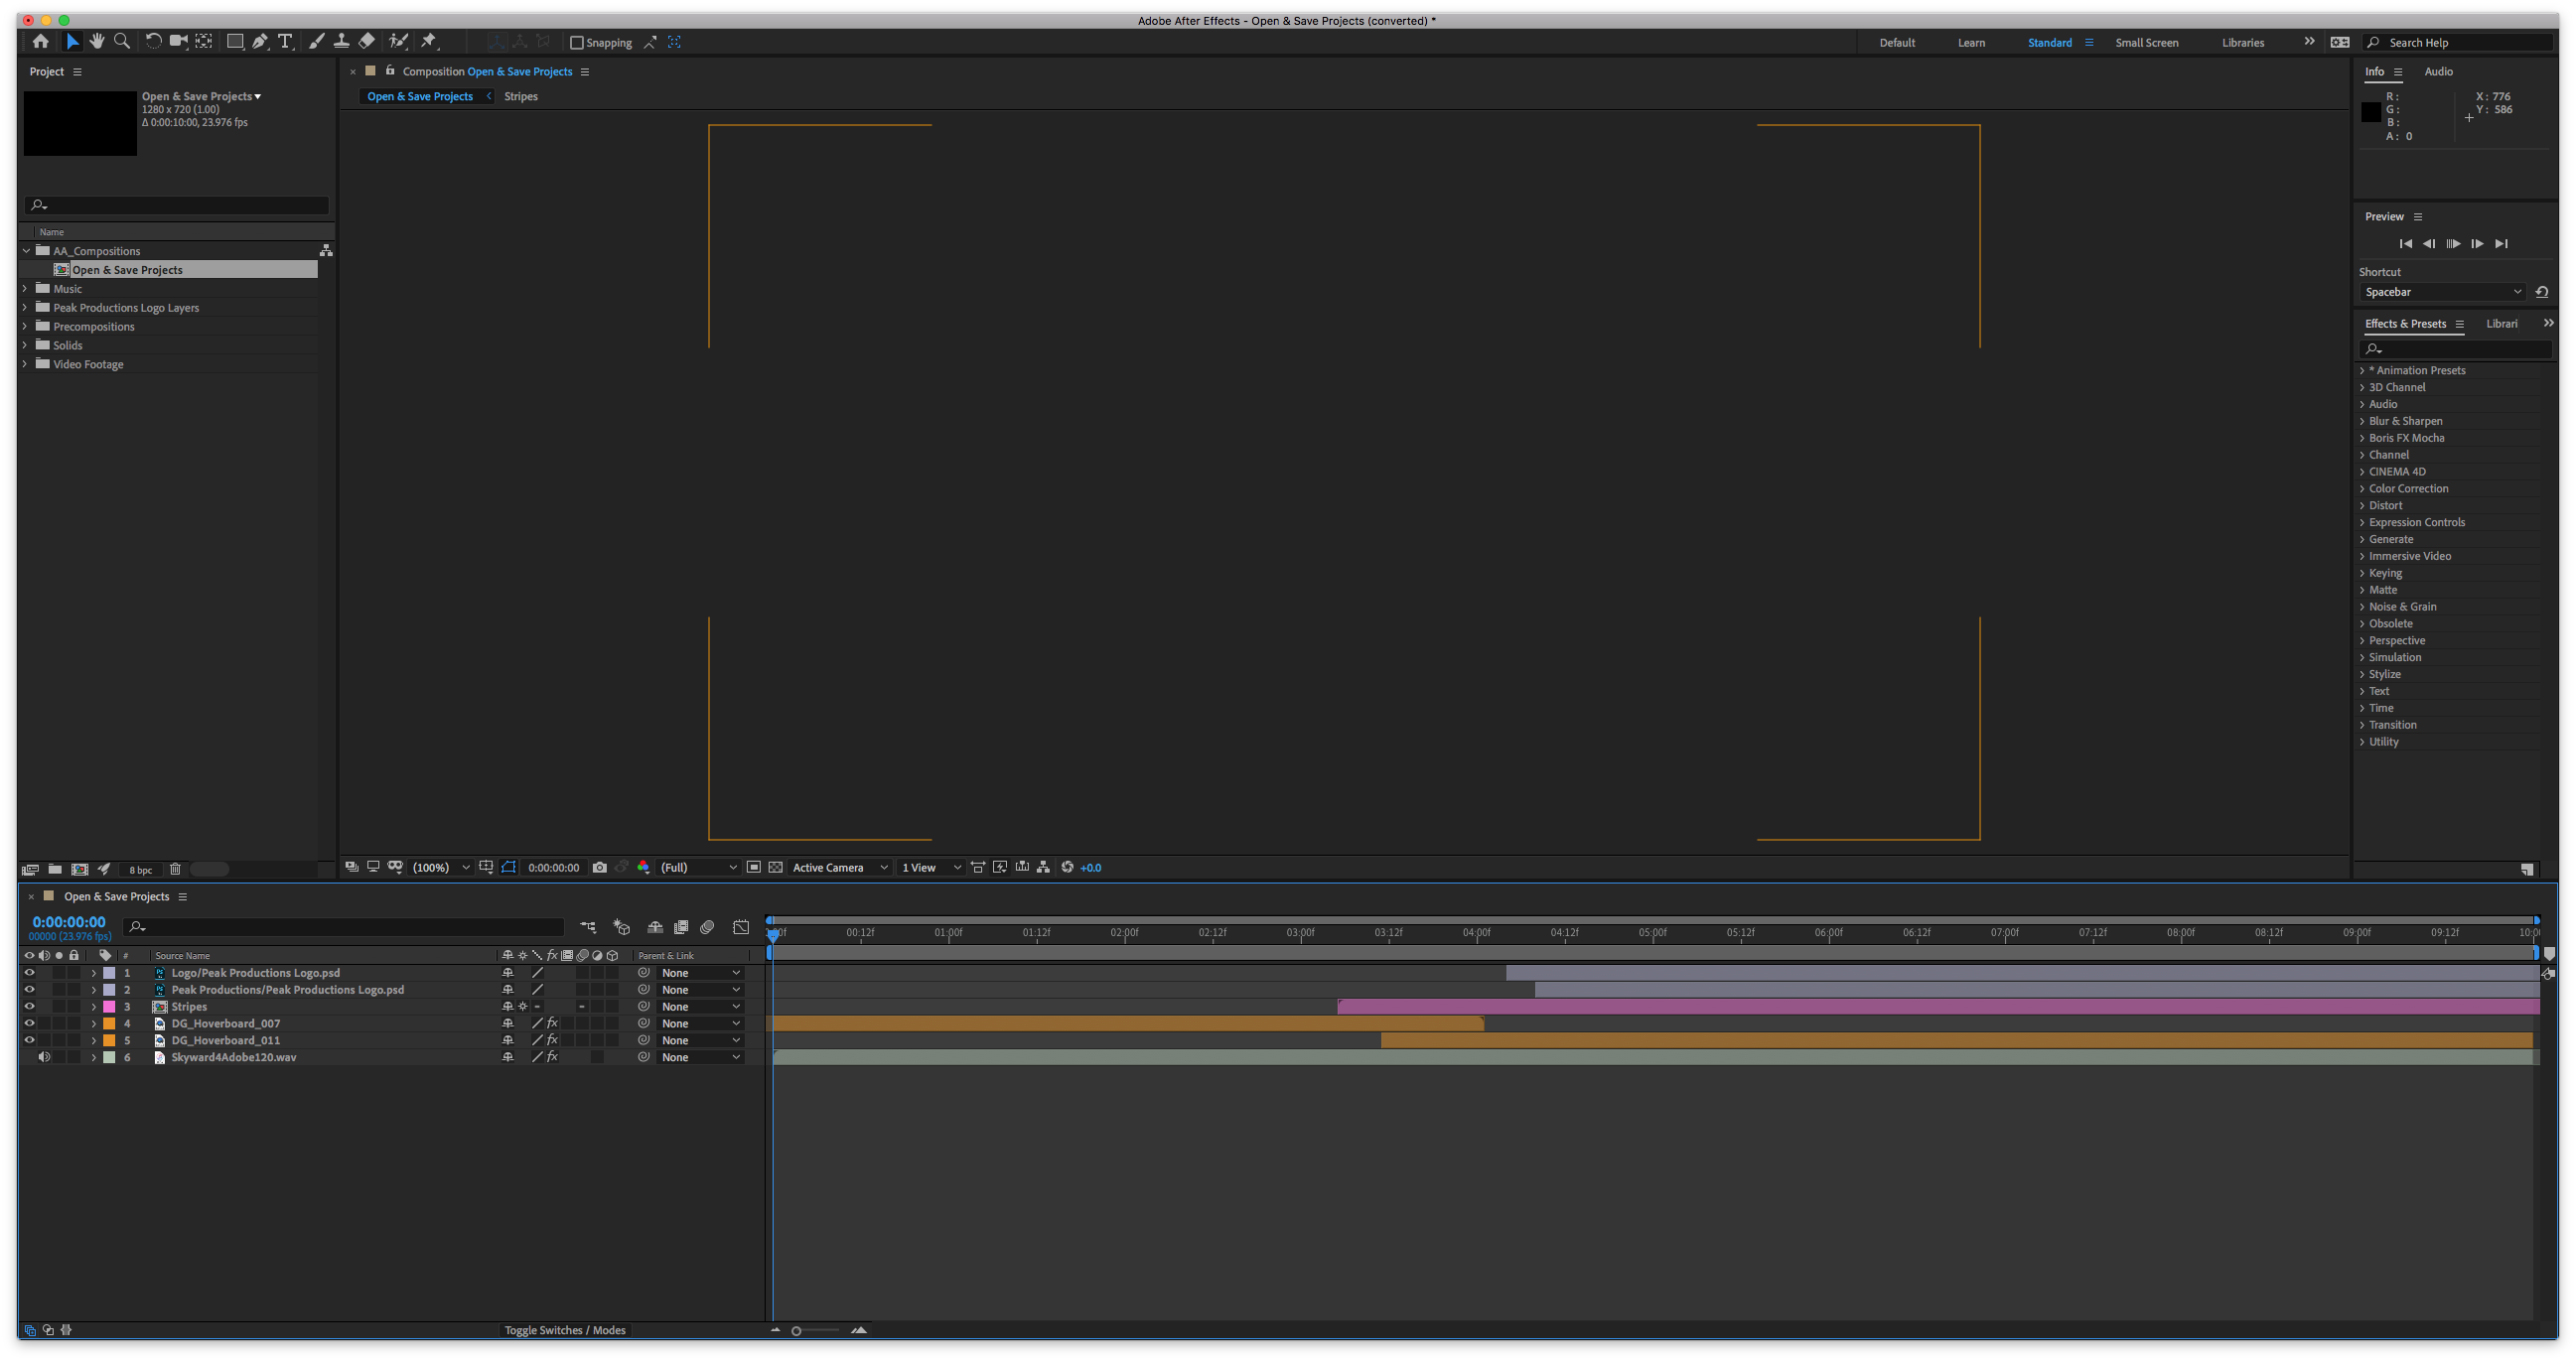The image size is (2576, 1361).
Task: Click the Stripes composition breadcrumb
Action: pyautogui.click(x=521, y=96)
